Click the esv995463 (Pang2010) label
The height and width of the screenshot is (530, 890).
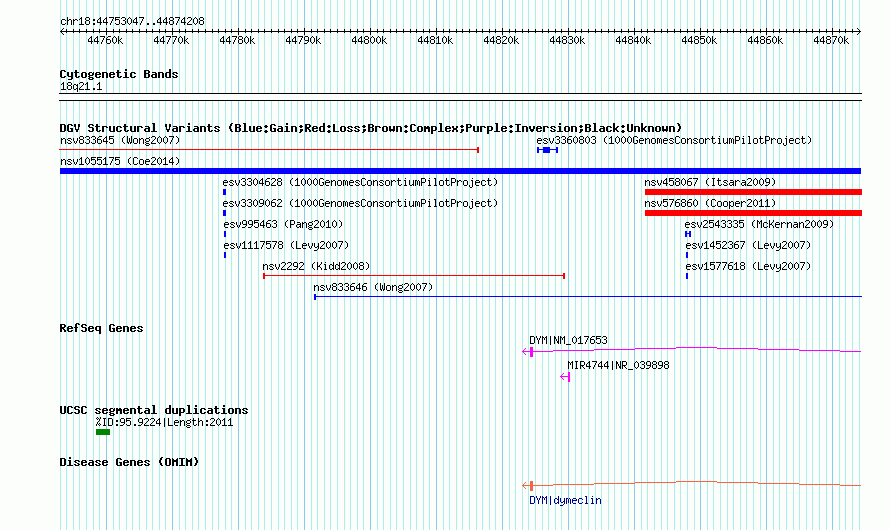tap(283, 224)
